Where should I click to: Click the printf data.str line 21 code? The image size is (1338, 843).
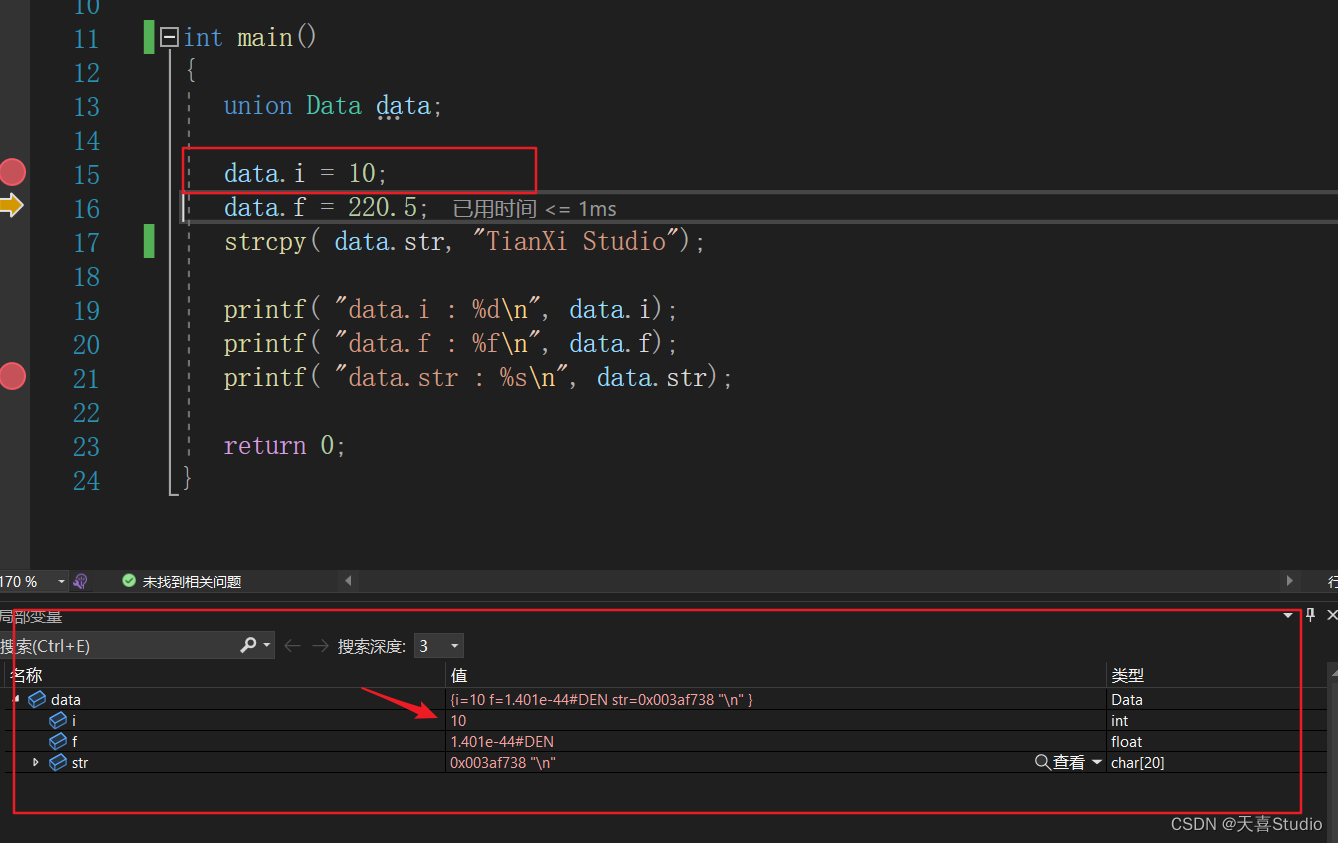click(x=478, y=377)
